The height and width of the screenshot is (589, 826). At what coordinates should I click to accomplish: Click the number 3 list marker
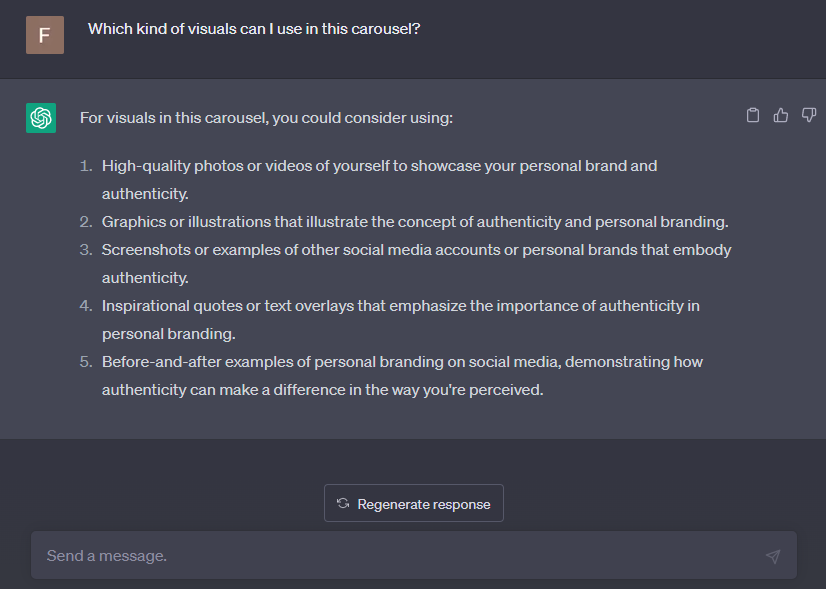86,250
